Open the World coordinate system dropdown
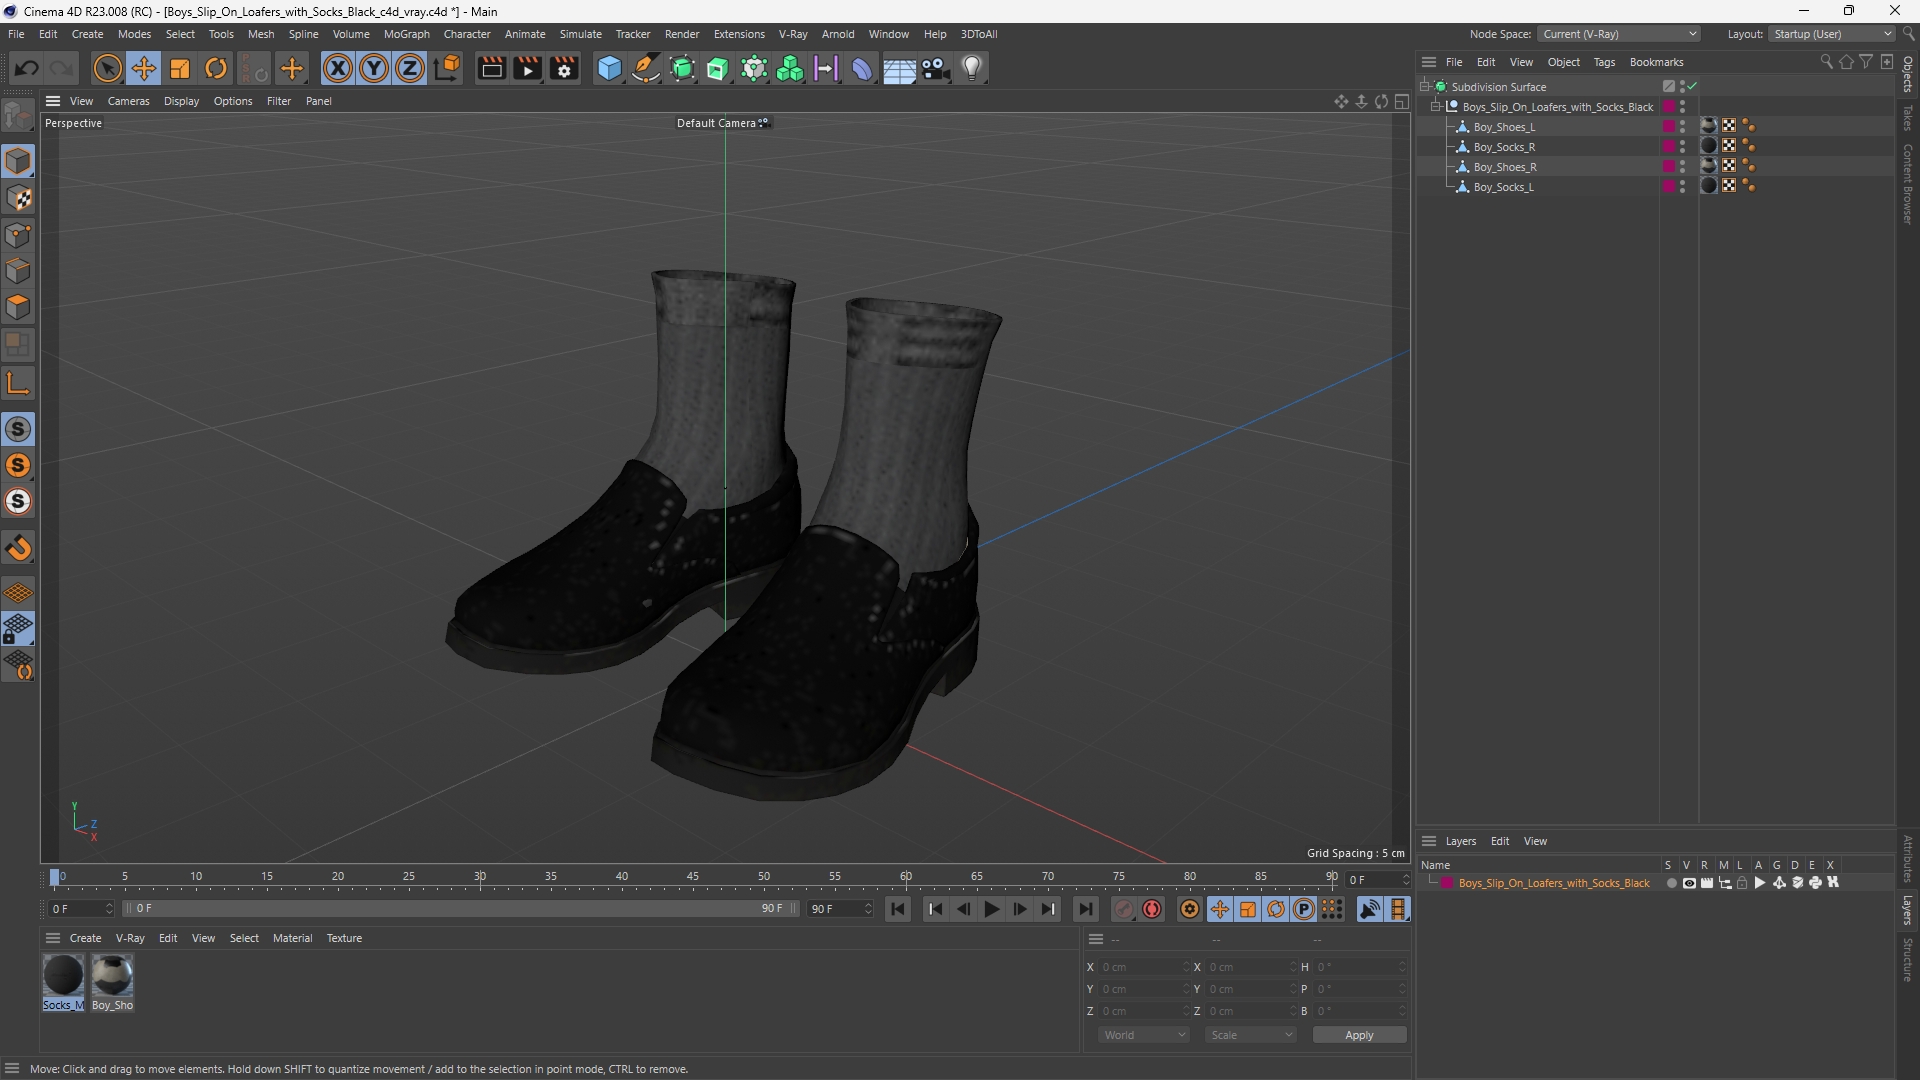Viewport: 1920px width, 1080px height. click(x=1143, y=1035)
